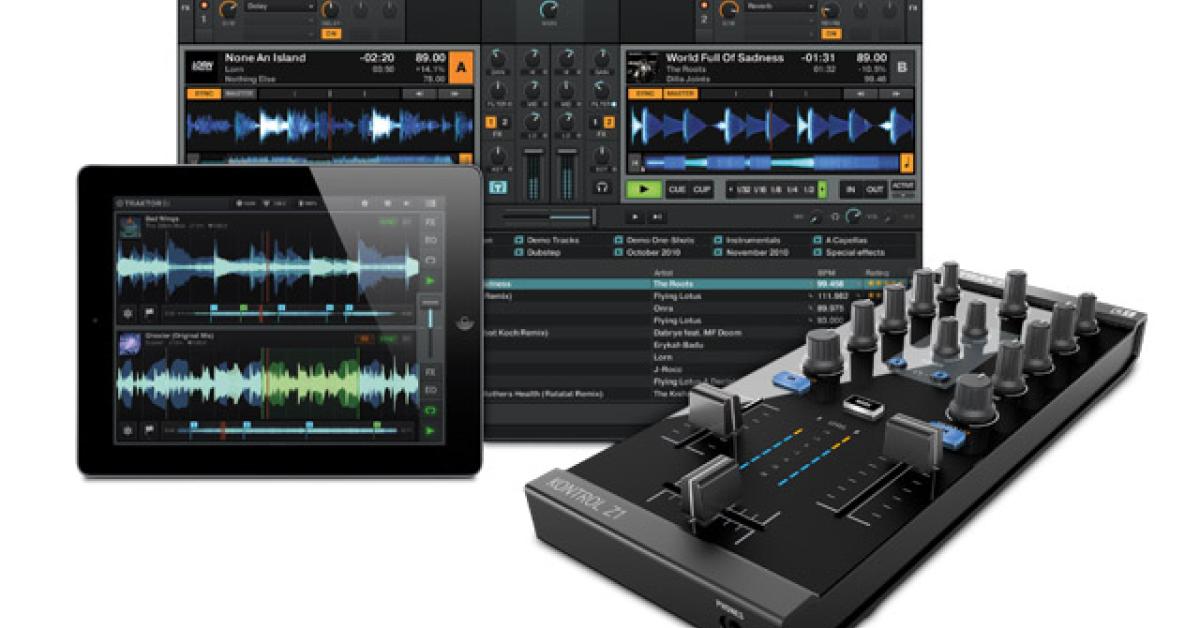
Task: Click the EQ button on the iPad top deck
Action: pyautogui.click(x=430, y=241)
